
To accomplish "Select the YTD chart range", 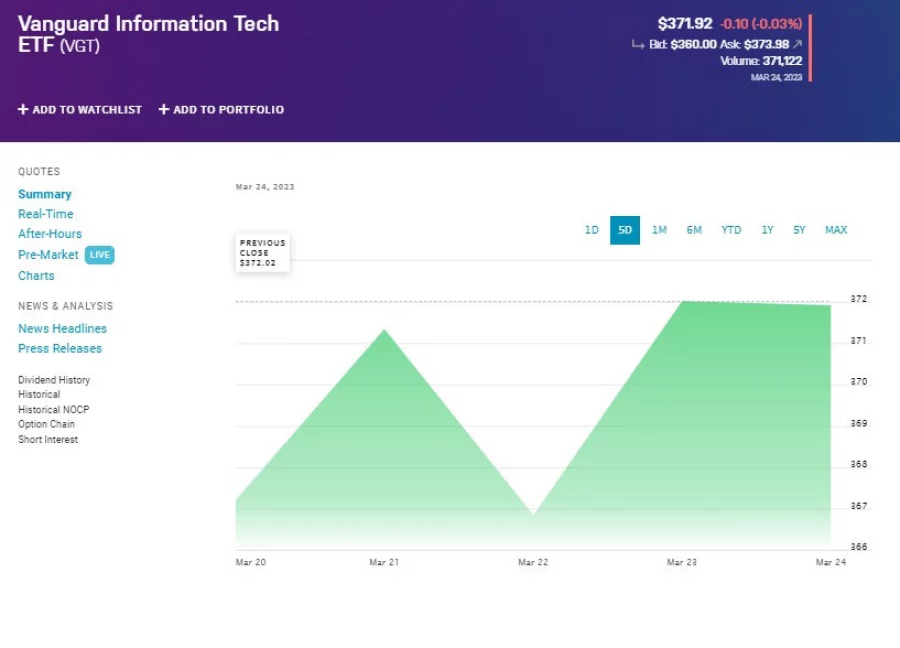I will [x=731, y=230].
